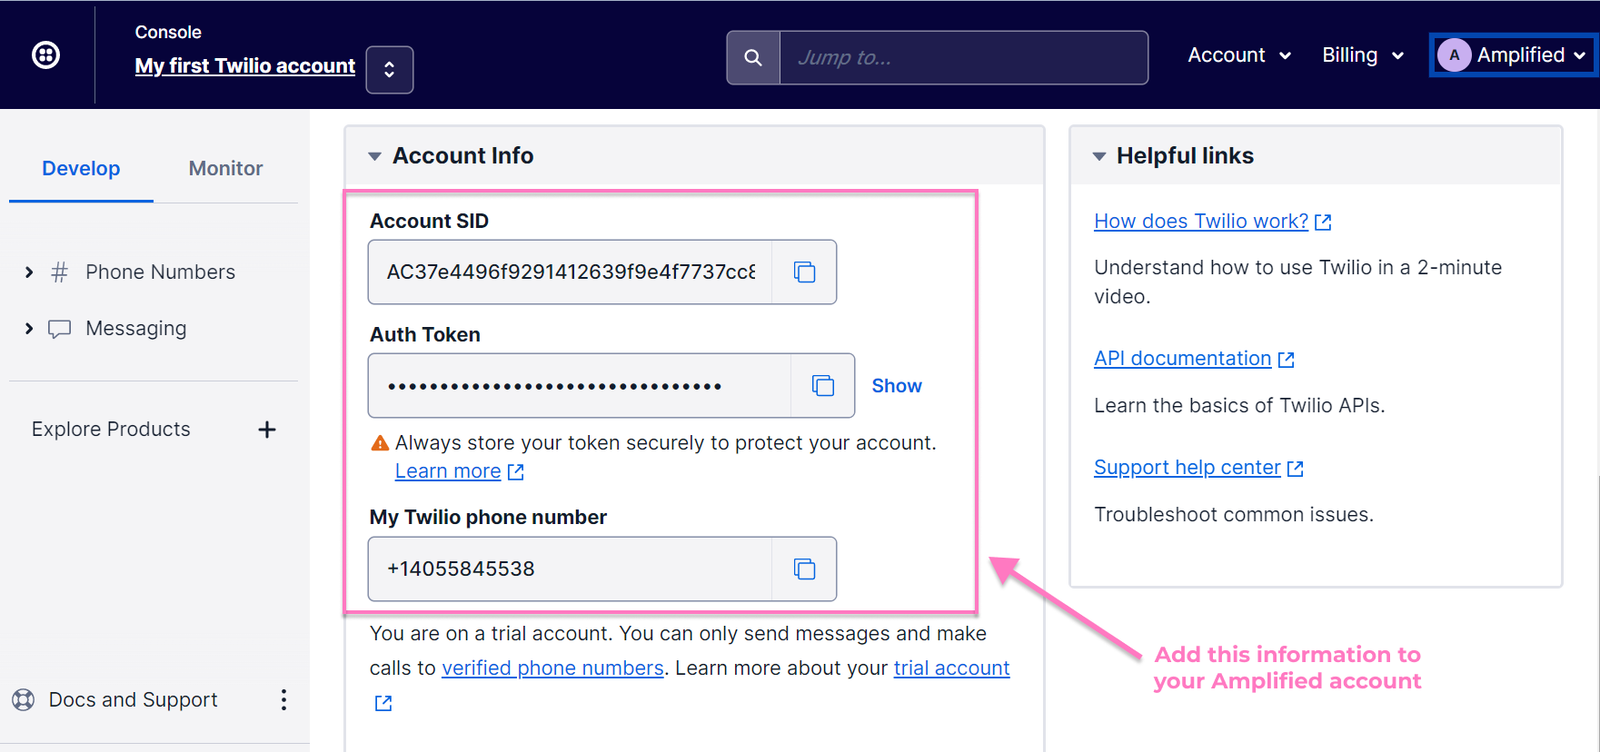Copy the Account SID value
Screen dimensions: 1600x752
[804, 272]
